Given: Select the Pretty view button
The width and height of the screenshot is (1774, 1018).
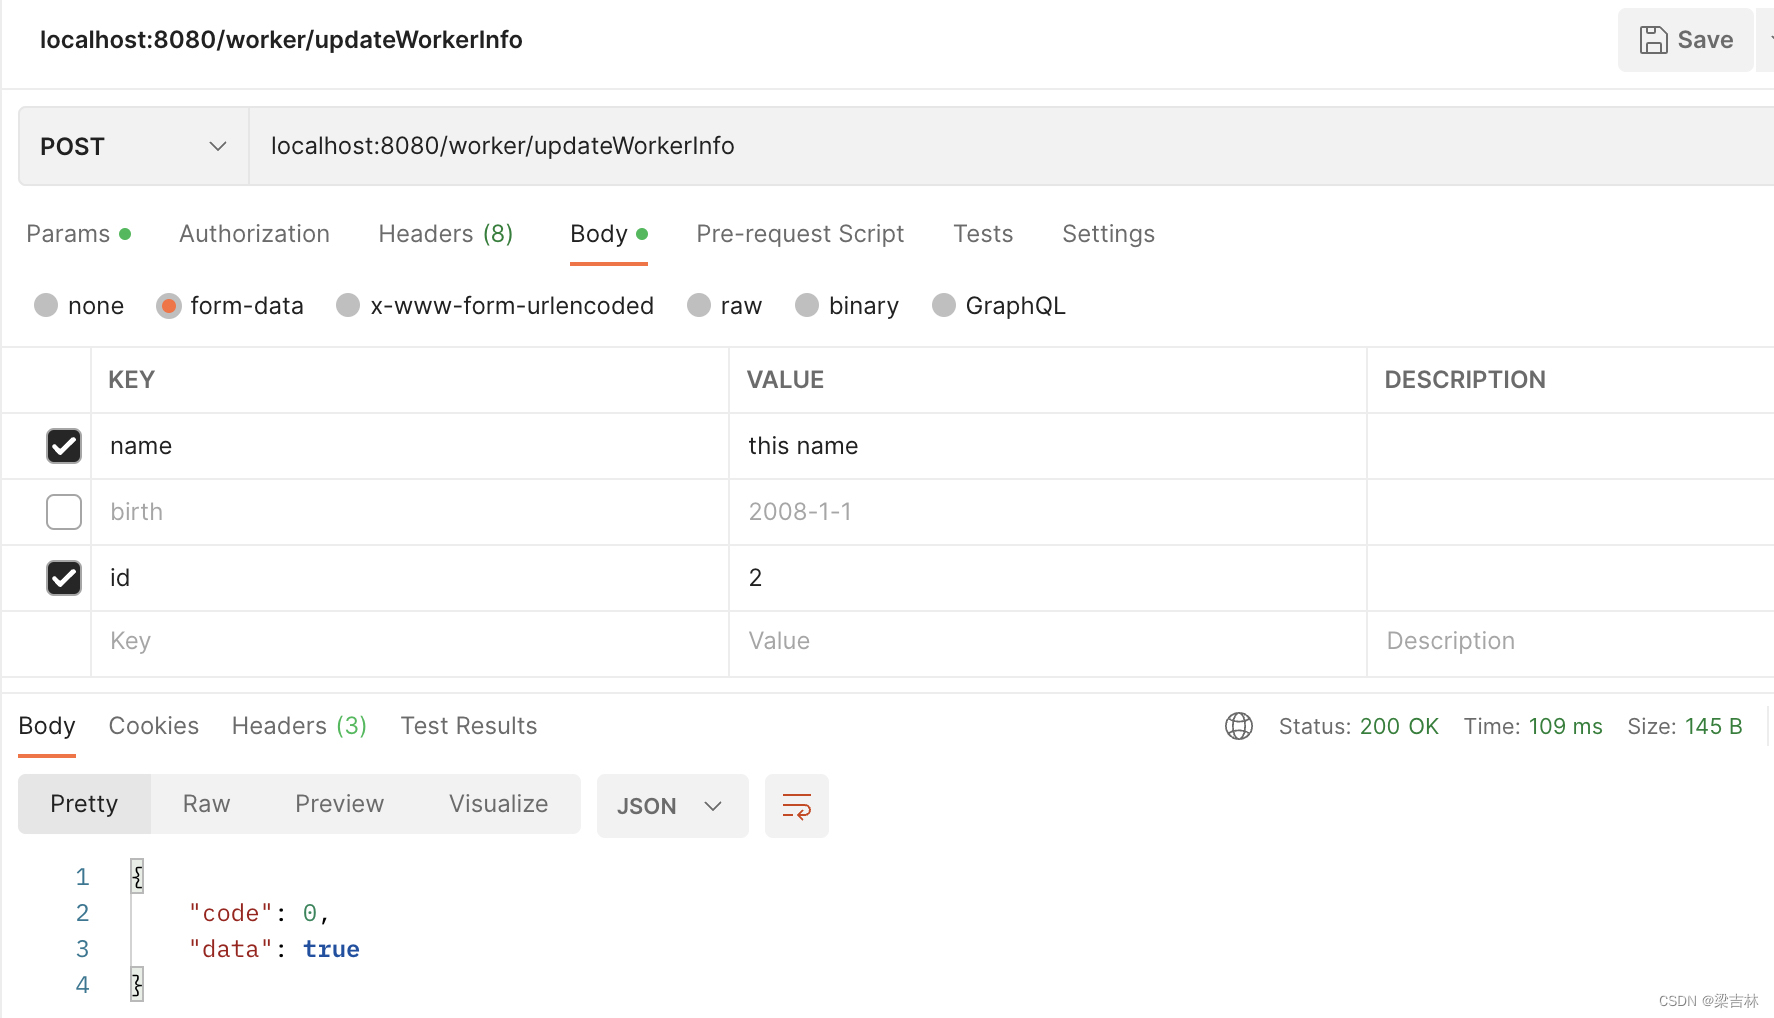Looking at the screenshot, I should 84,804.
